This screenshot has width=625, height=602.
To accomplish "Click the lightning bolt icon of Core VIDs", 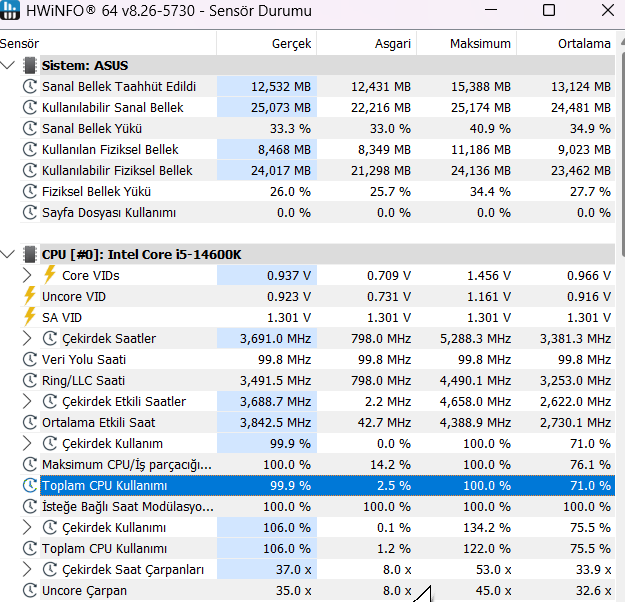I will pos(50,274).
